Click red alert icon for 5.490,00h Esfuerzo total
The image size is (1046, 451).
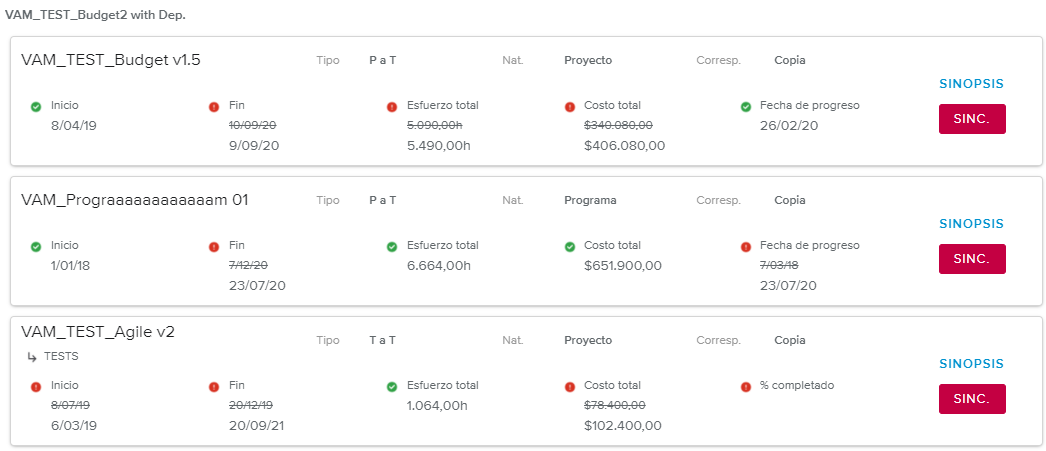click(x=392, y=106)
